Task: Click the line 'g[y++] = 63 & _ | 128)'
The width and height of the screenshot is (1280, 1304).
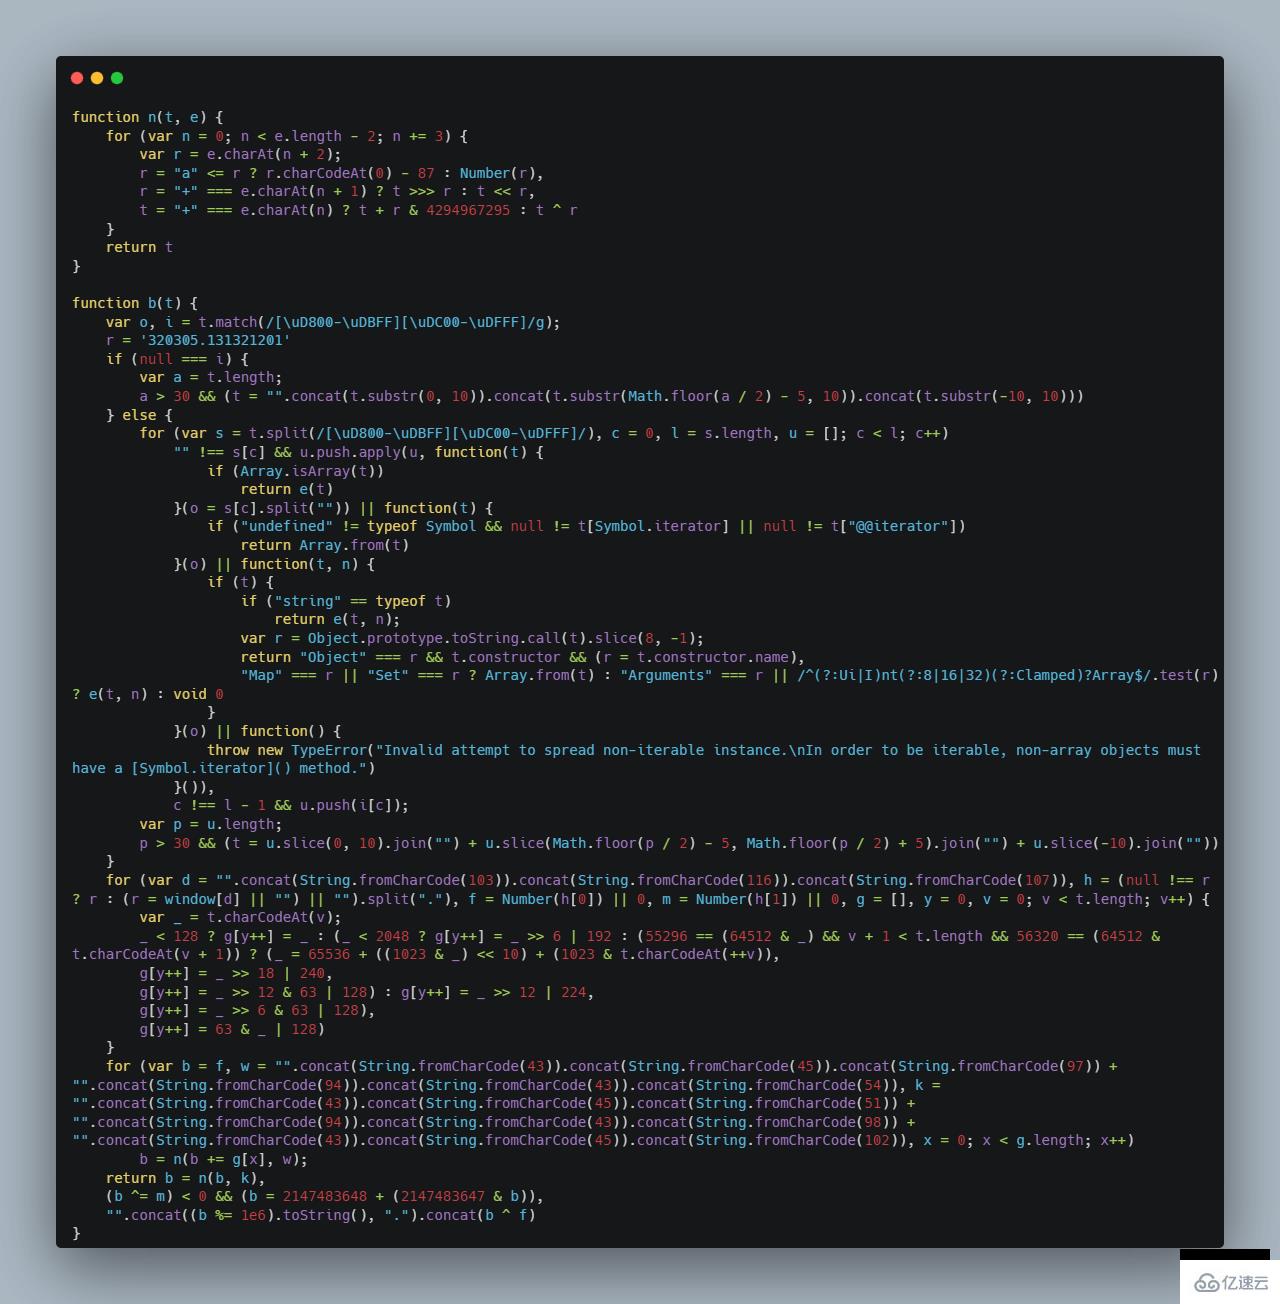Action: tap(232, 1029)
